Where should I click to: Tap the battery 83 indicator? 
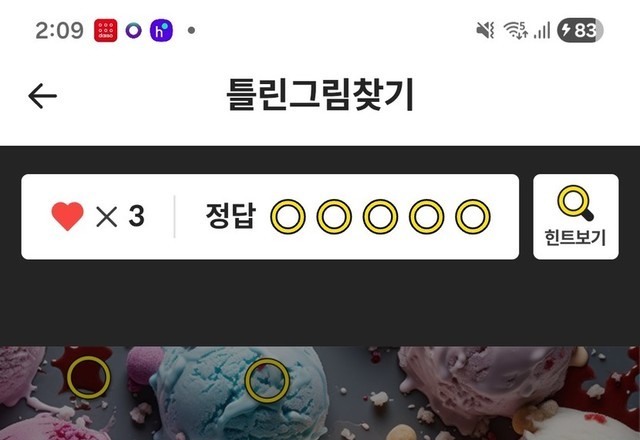(x=580, y=31)
